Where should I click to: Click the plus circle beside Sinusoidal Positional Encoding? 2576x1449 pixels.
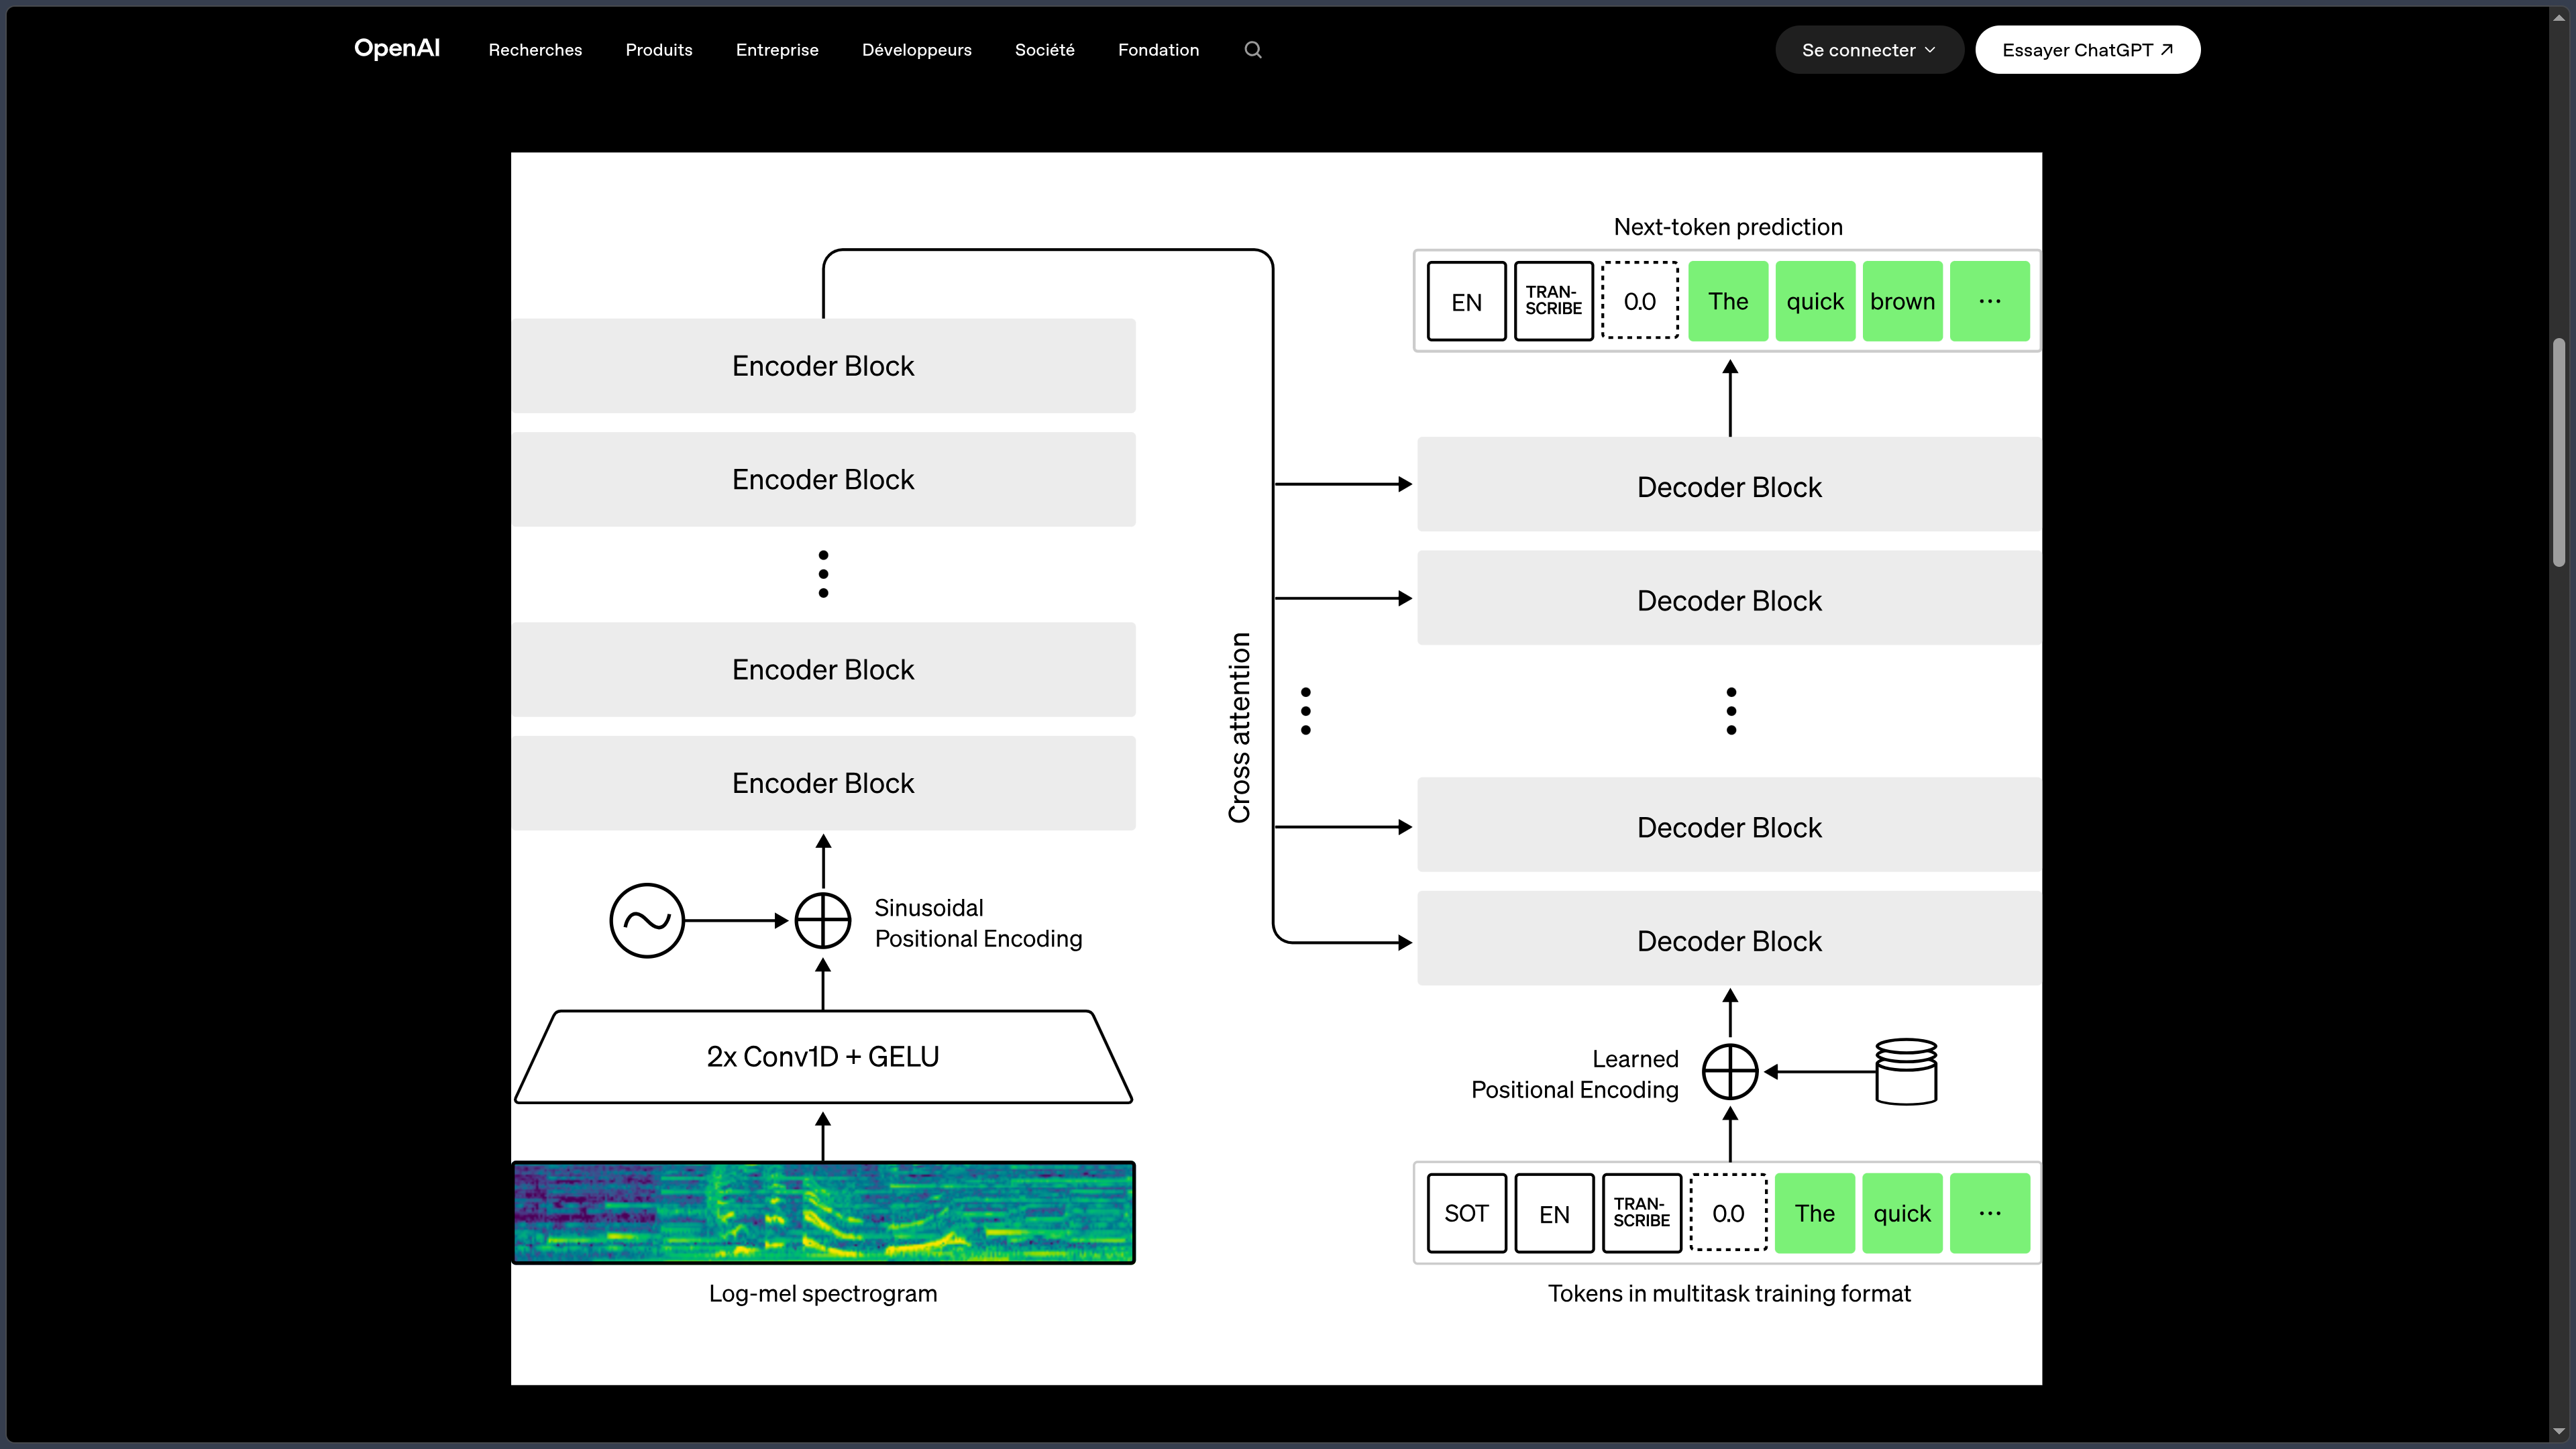823,920
